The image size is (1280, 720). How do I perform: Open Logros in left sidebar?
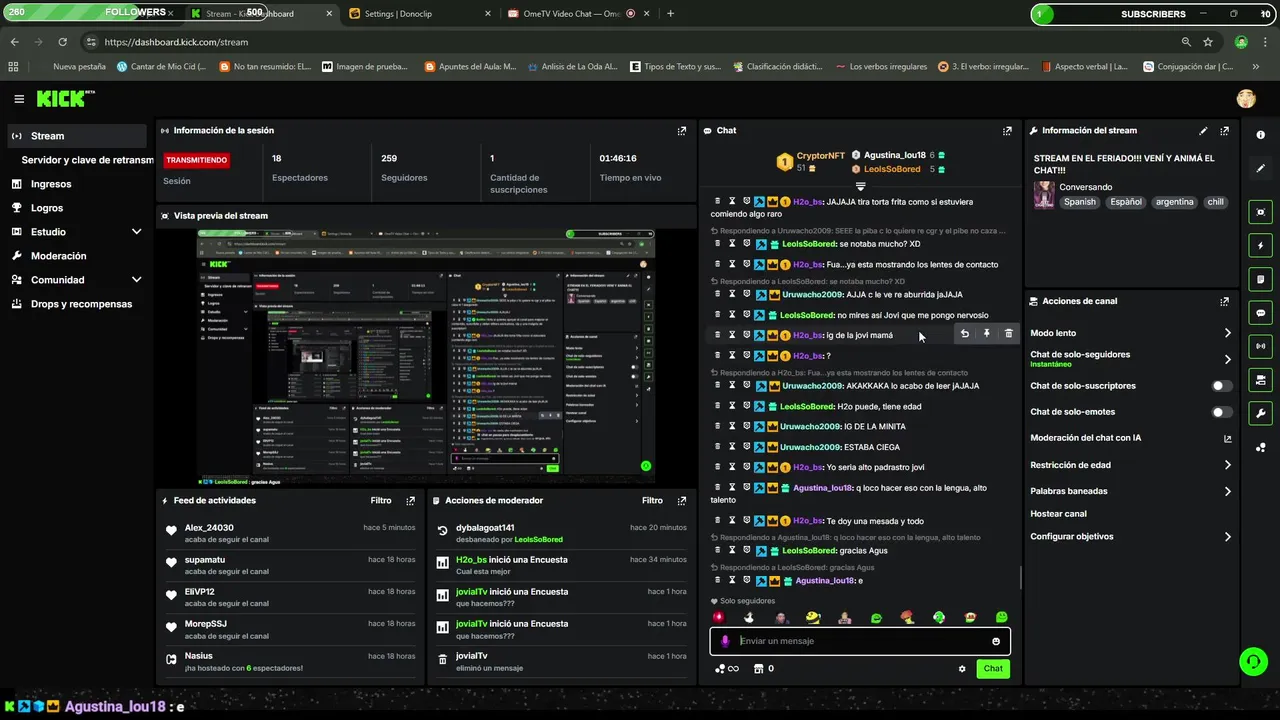[x=47, y=208]
